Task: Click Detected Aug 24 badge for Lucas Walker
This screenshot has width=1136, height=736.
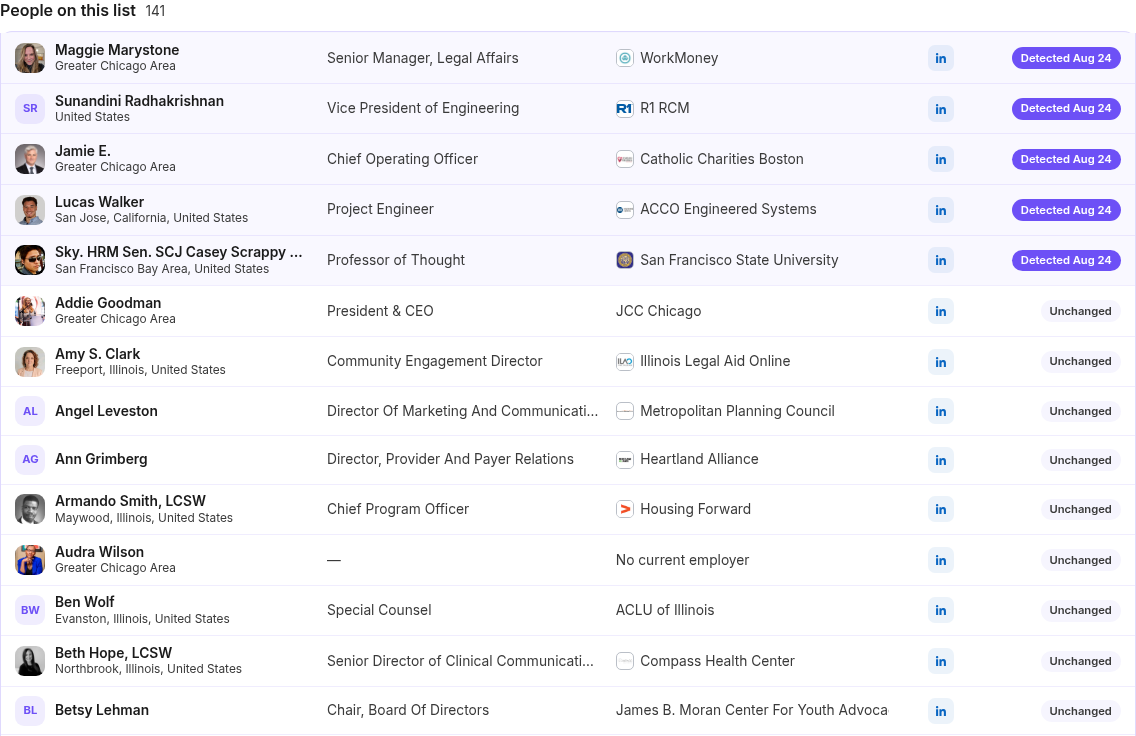Action: pyautogui.click(x=1066, y=210)
